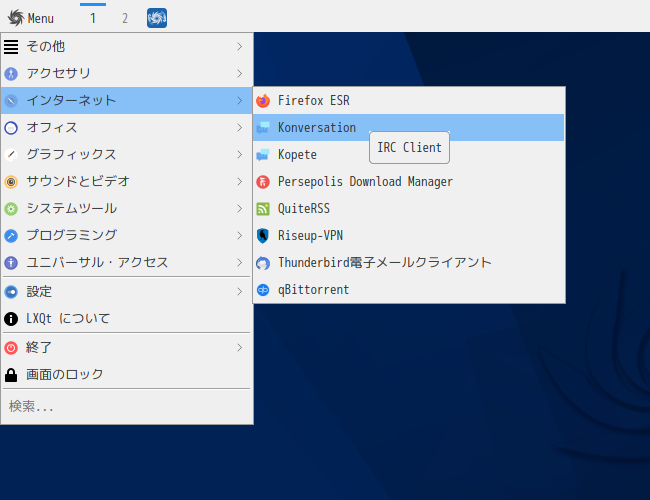Launch qBittorrent from the submenu

pos(409,290)
